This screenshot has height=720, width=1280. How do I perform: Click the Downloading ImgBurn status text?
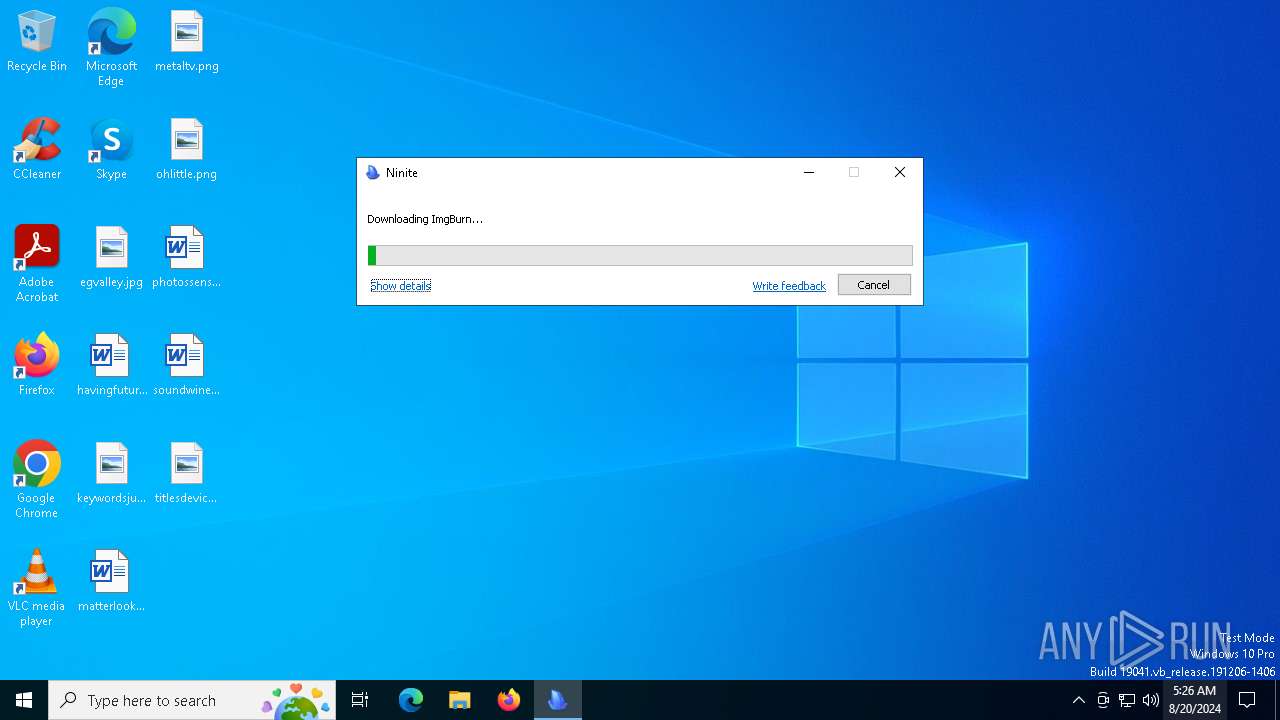pos(425,219)
